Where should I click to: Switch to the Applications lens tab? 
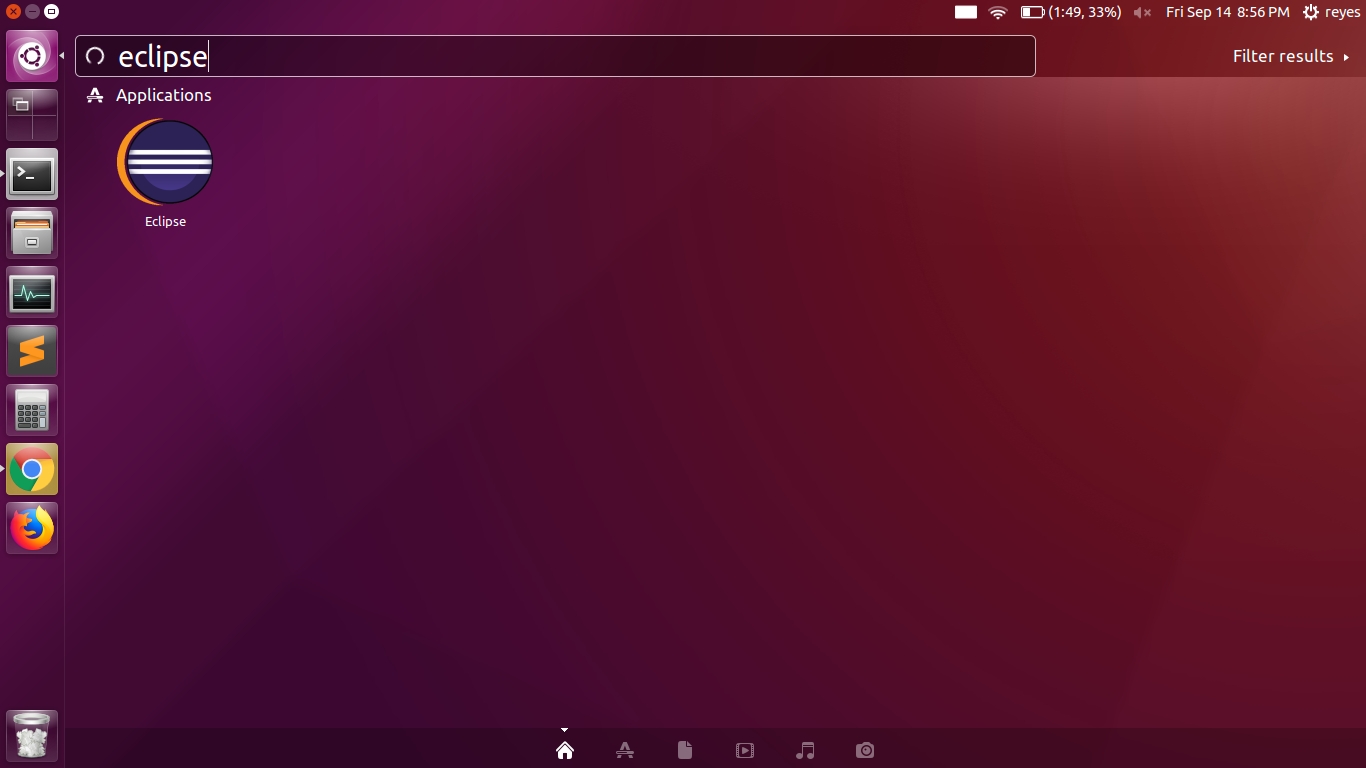625,750
